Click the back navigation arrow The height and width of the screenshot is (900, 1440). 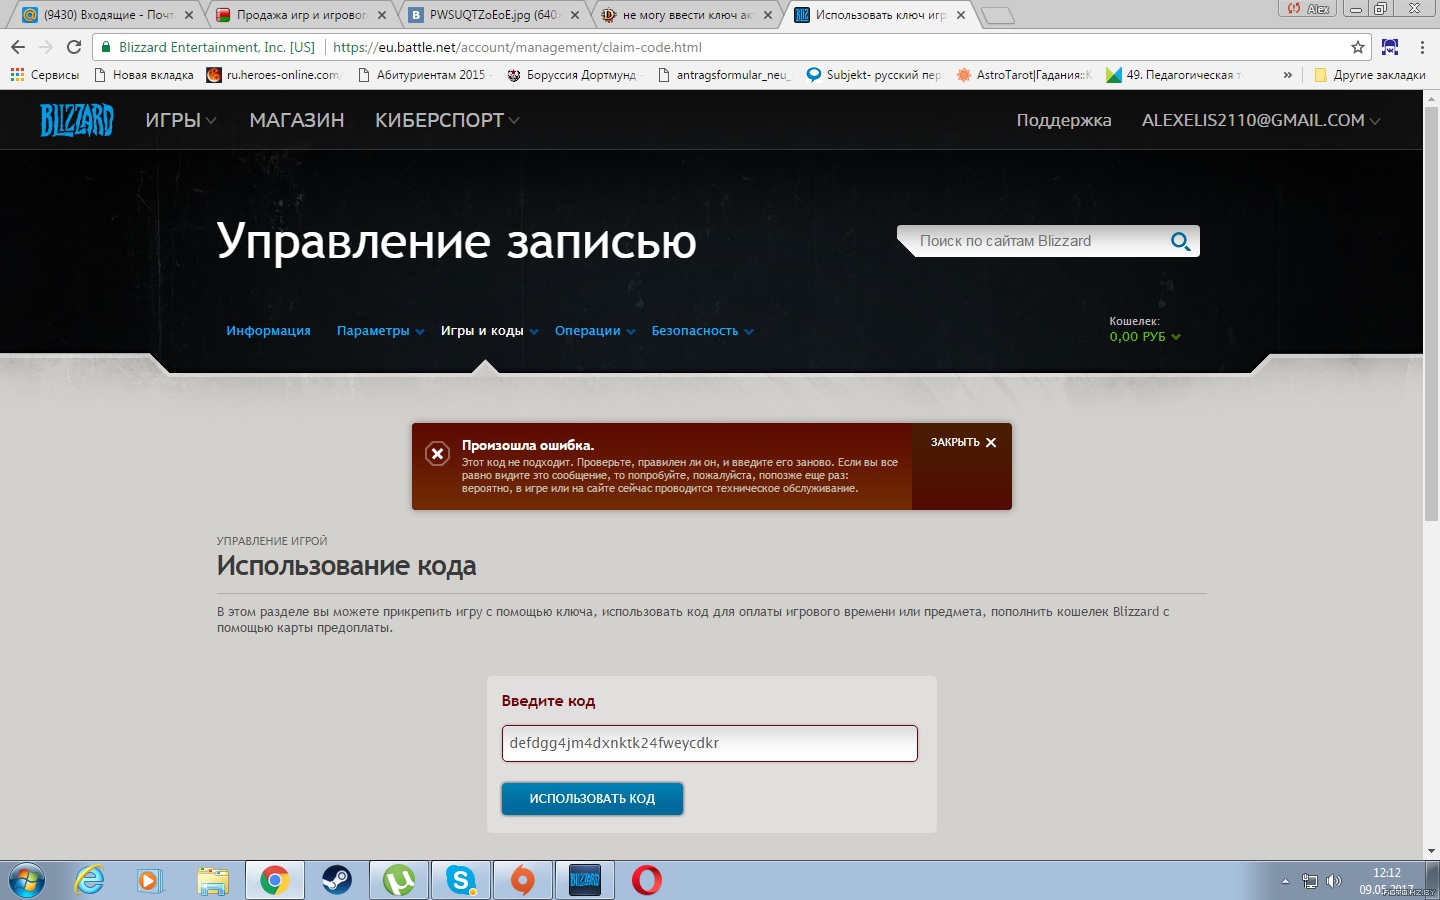[x=18, y=47]
